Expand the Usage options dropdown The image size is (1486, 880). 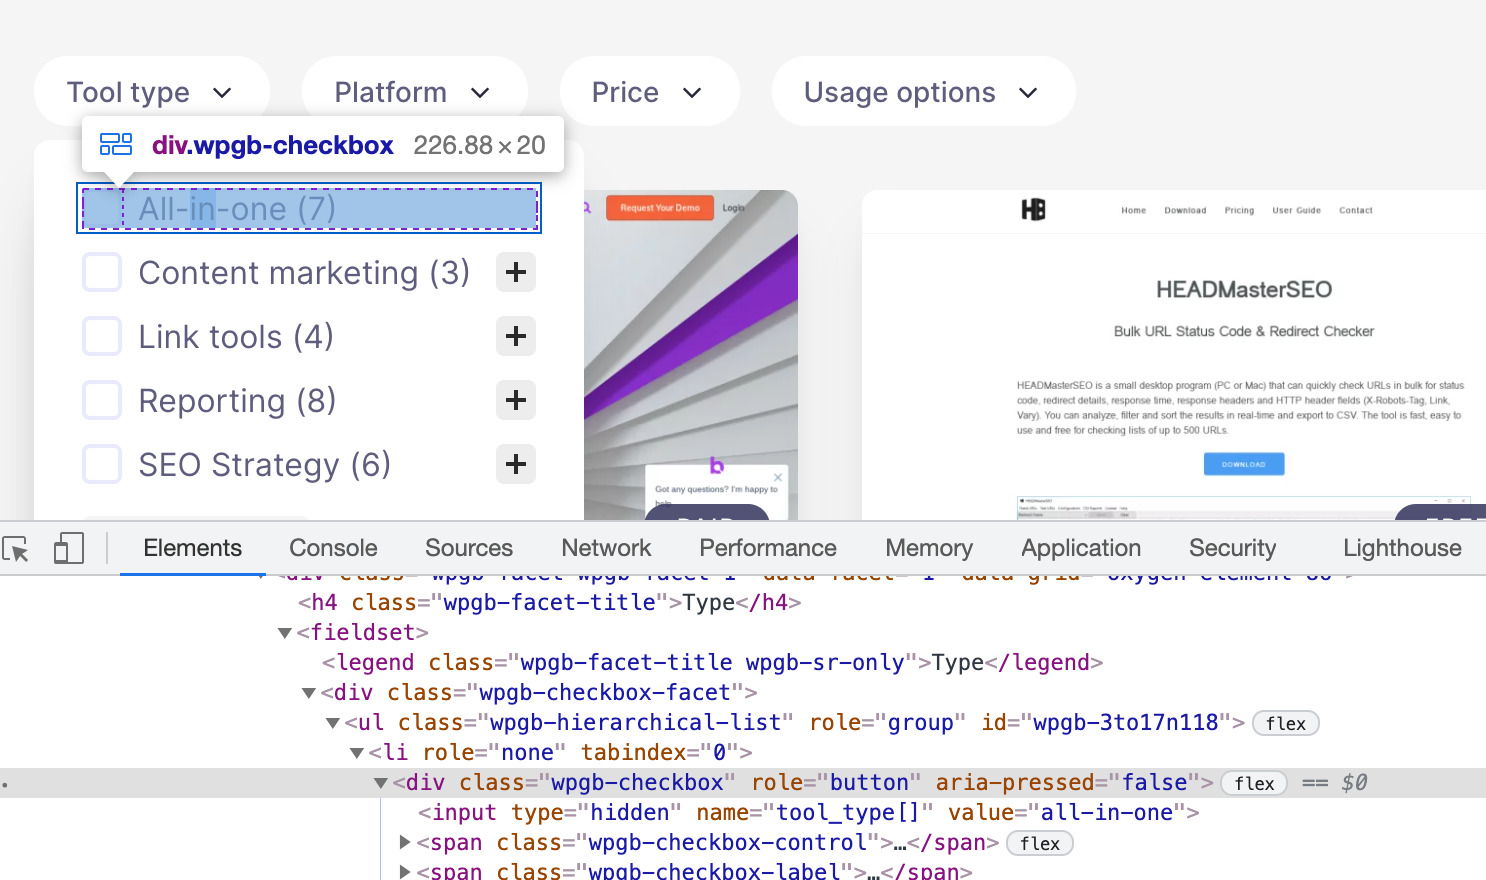922,92
